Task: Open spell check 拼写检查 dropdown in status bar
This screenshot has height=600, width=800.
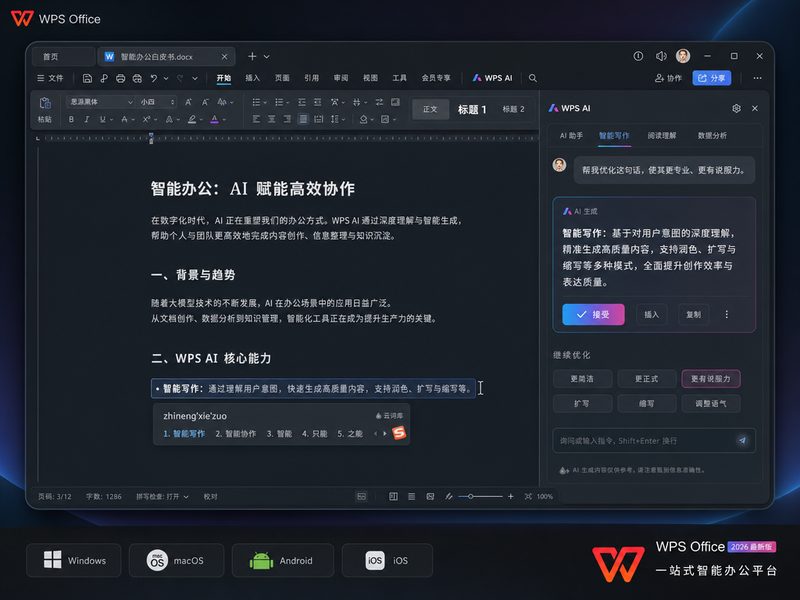Action: click(x=162, y=496)
